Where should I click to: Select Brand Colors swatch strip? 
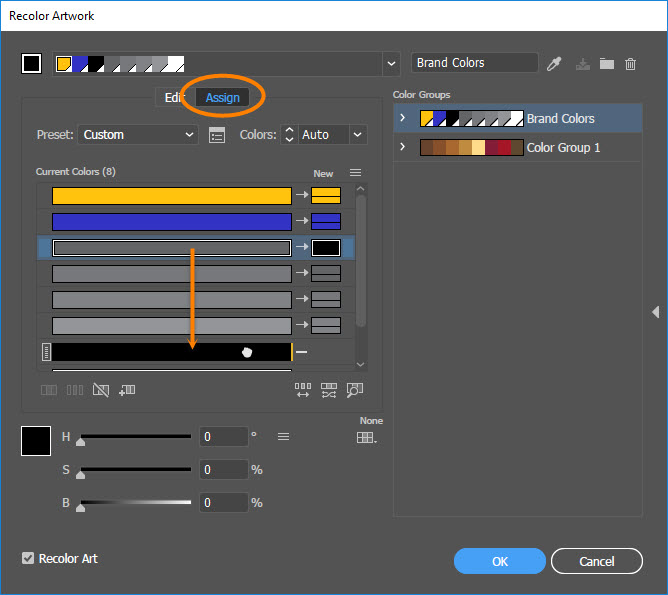click(x=472, y=118)
